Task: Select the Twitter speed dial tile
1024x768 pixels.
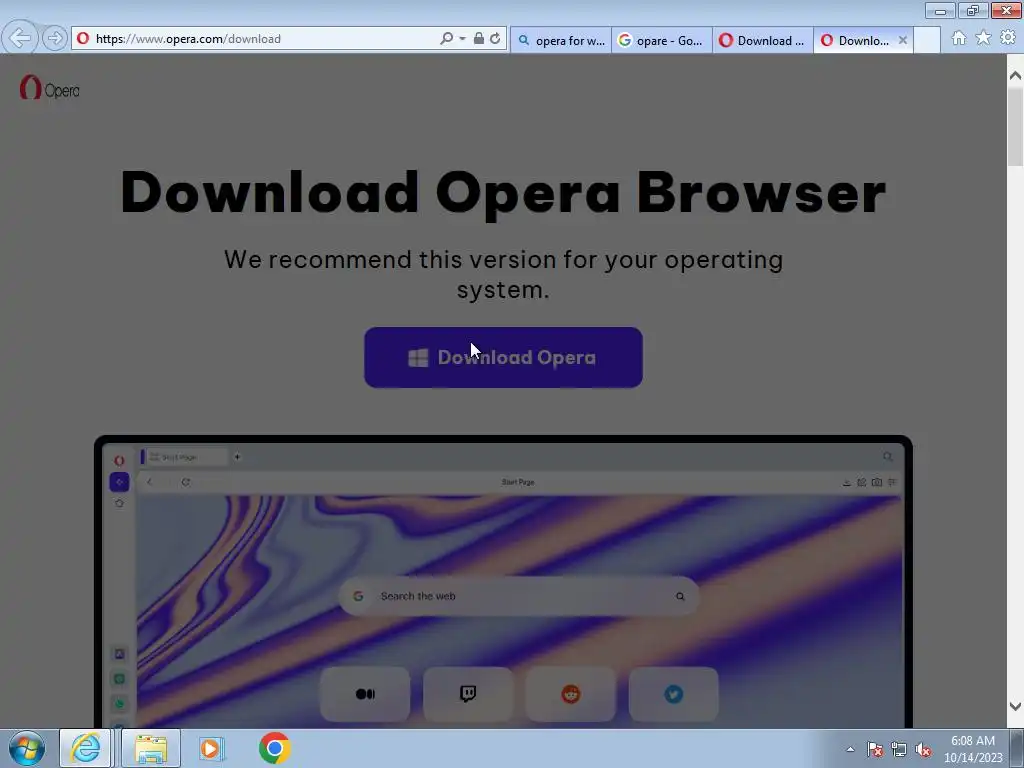Action: (x=673, y=694)
